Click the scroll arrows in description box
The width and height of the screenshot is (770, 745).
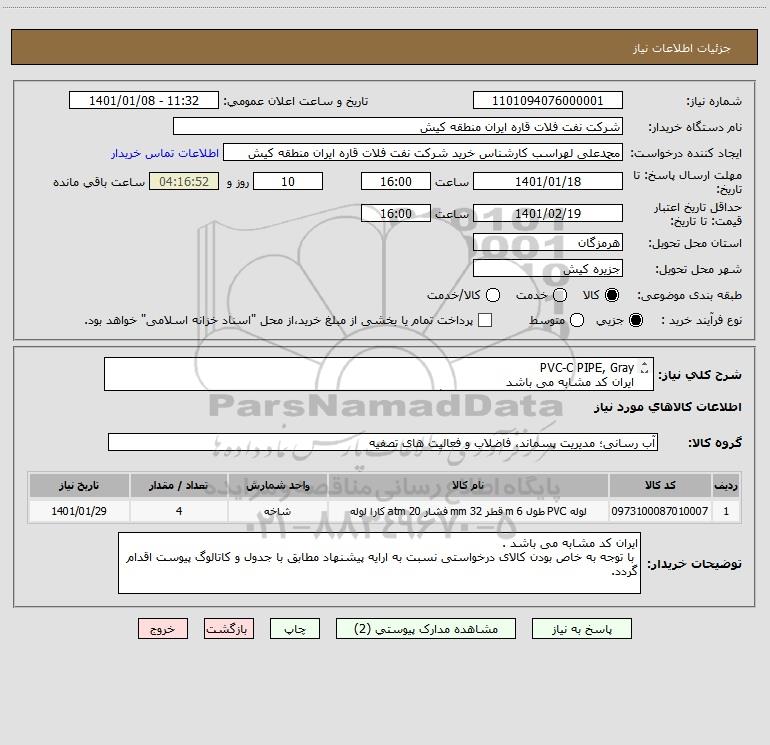[x=644, y=367]
